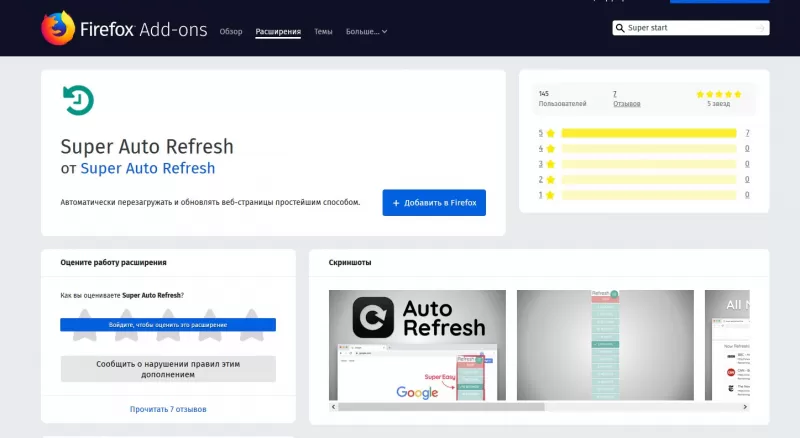Click the Firefox logo icon
This screenshot has height=438, width=800.
[x=58, y=28]
